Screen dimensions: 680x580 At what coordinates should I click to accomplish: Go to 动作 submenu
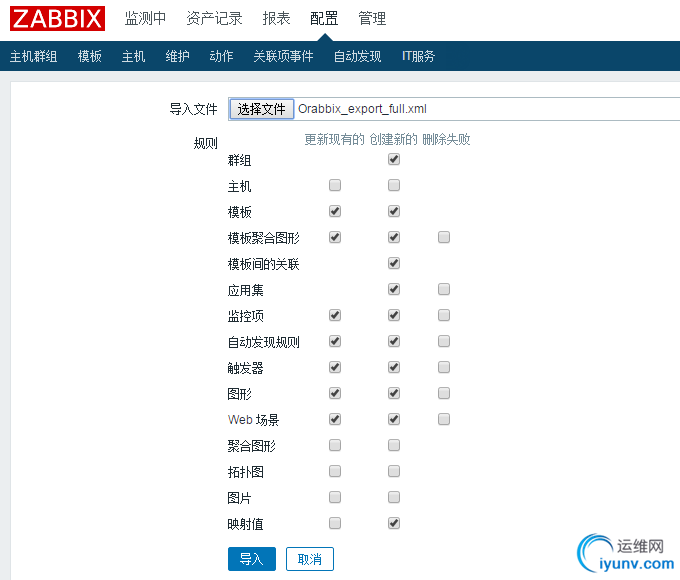(x=221, y=56)
